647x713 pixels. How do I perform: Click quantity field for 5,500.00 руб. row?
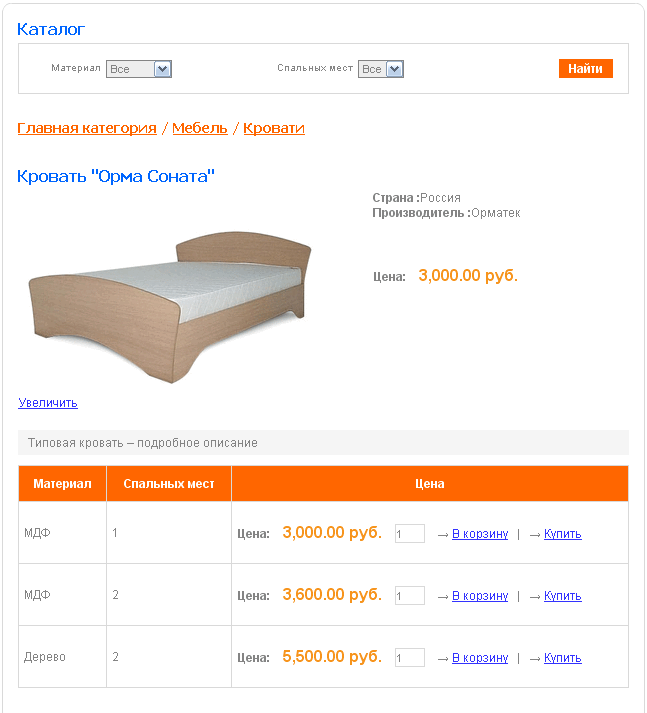409,658
